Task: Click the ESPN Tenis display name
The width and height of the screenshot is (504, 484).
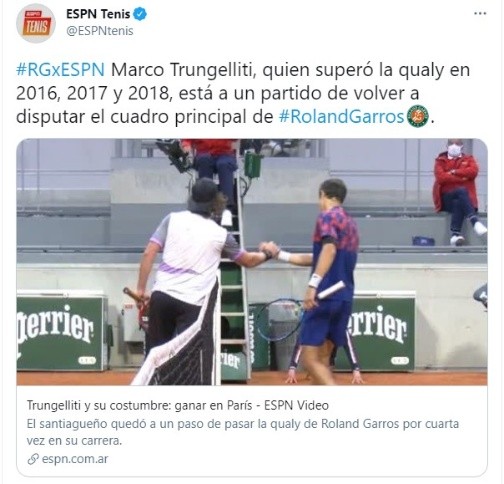Action: (x=98, y=14)
